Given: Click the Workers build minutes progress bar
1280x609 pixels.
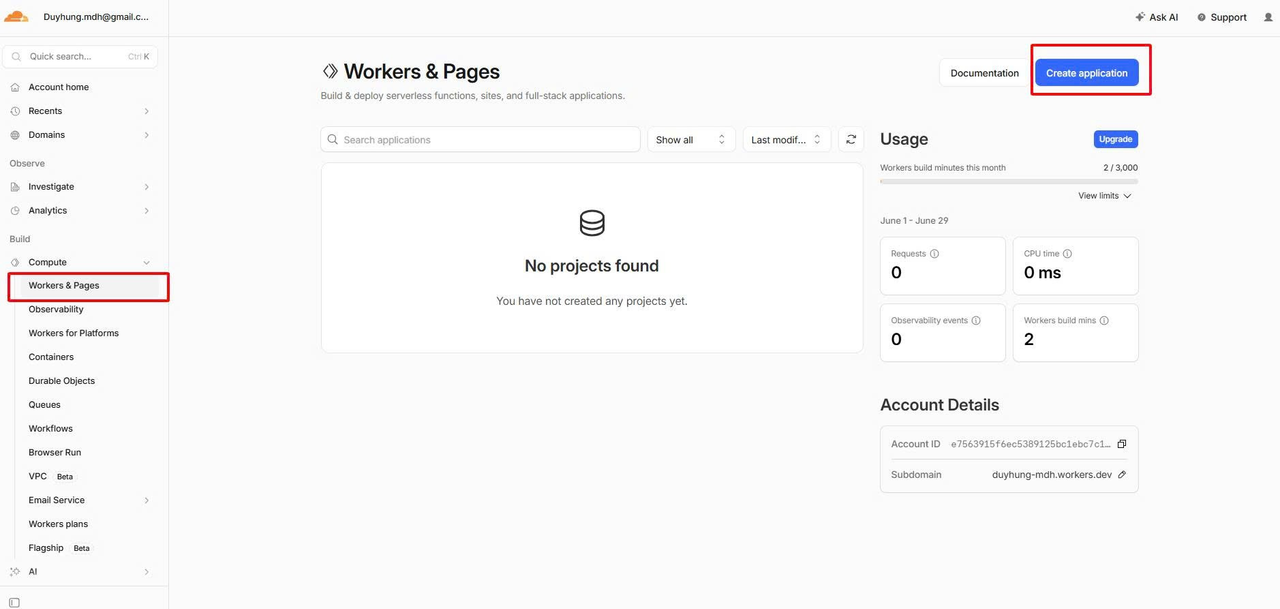Looking at the screenshot, I should [x=1009, y=181].
